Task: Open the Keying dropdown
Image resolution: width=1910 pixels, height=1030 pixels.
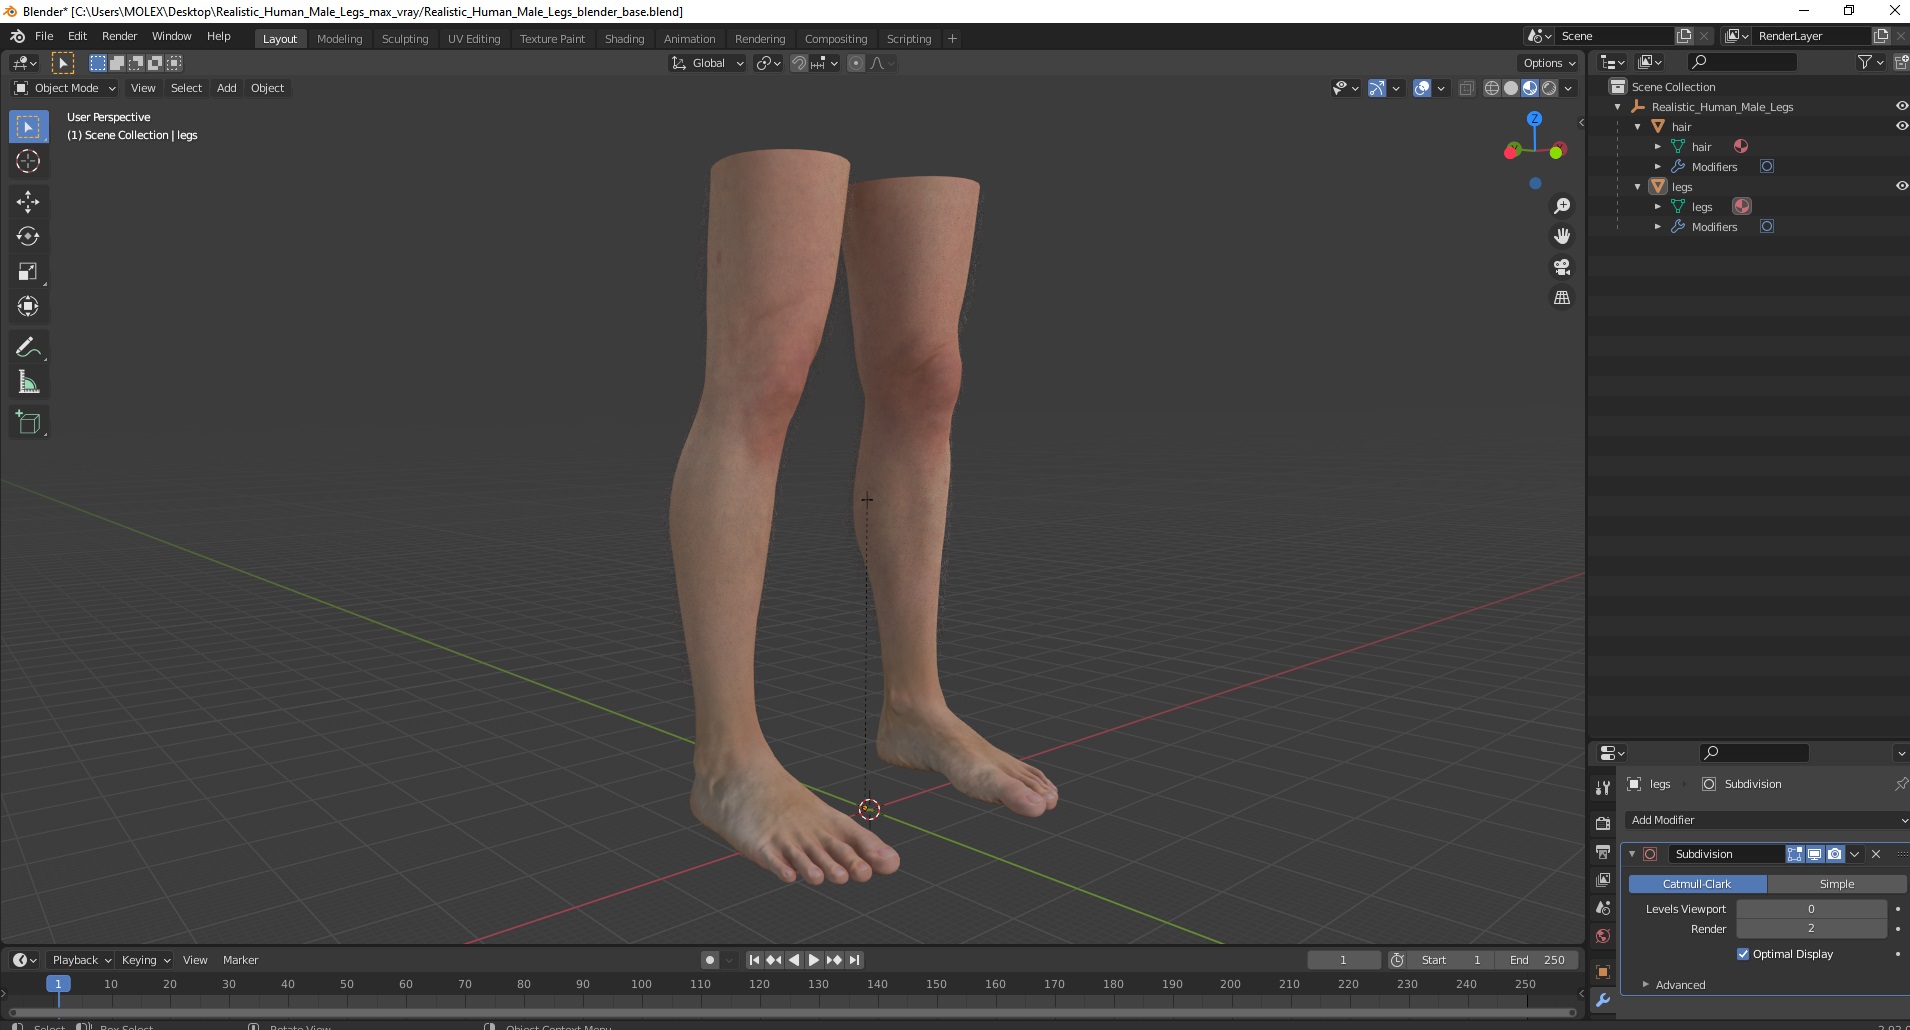Action: 145,960
